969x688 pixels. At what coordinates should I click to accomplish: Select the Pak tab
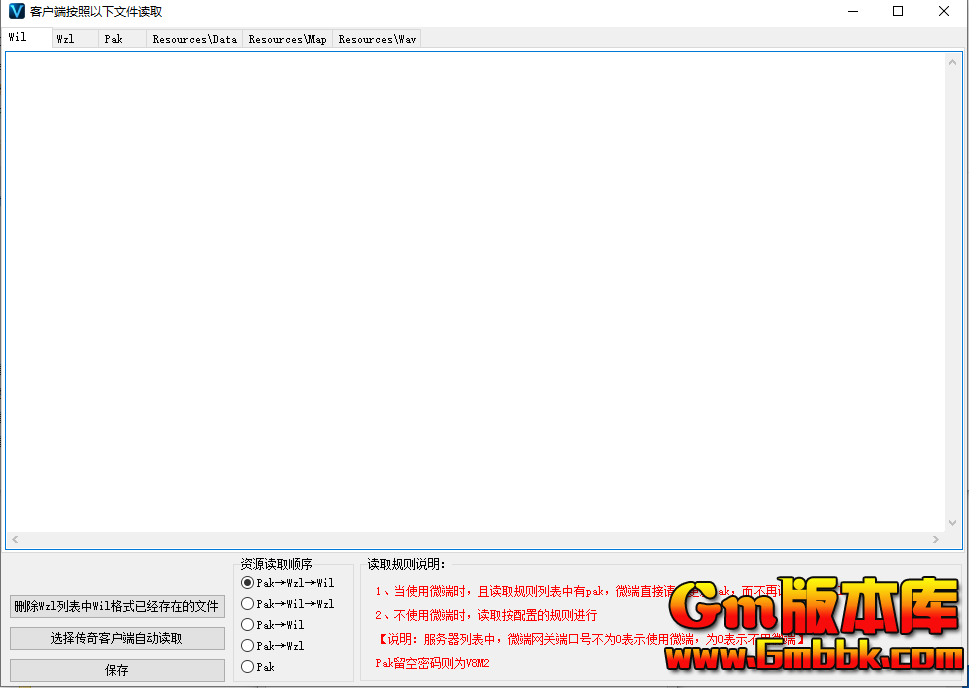[114, 39]
